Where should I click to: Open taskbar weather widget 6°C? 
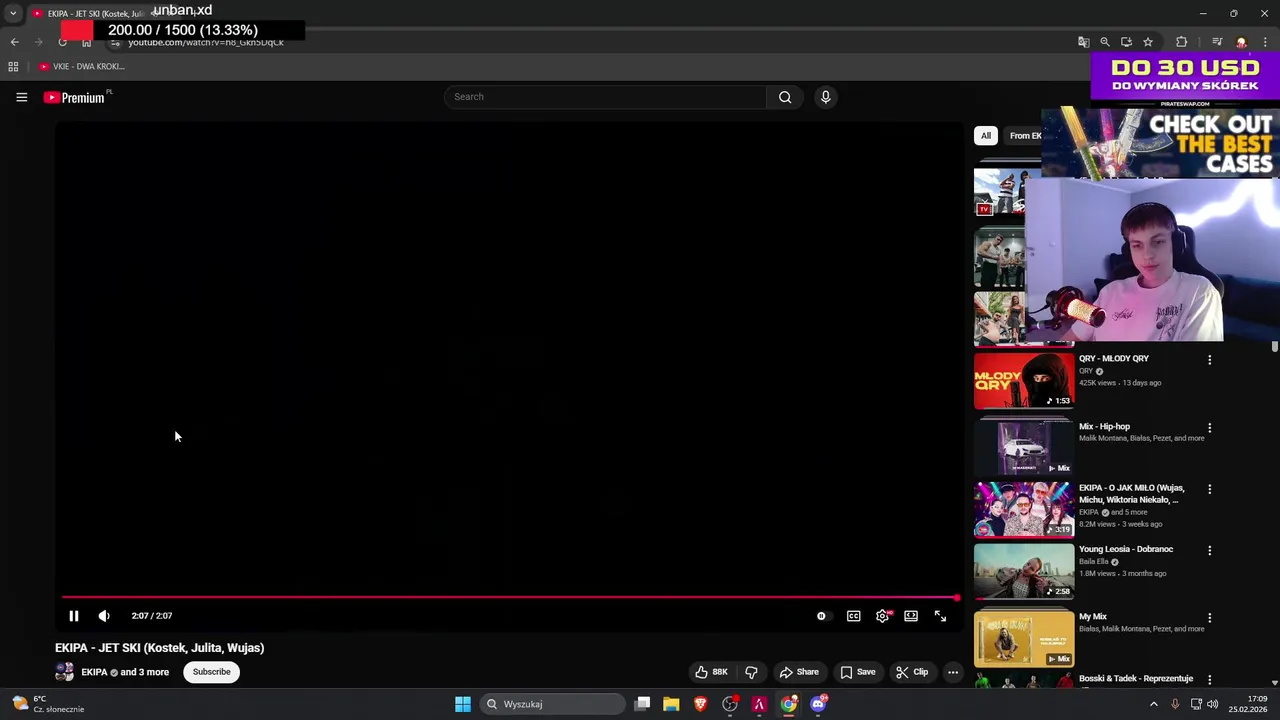[x=48, y=704]
